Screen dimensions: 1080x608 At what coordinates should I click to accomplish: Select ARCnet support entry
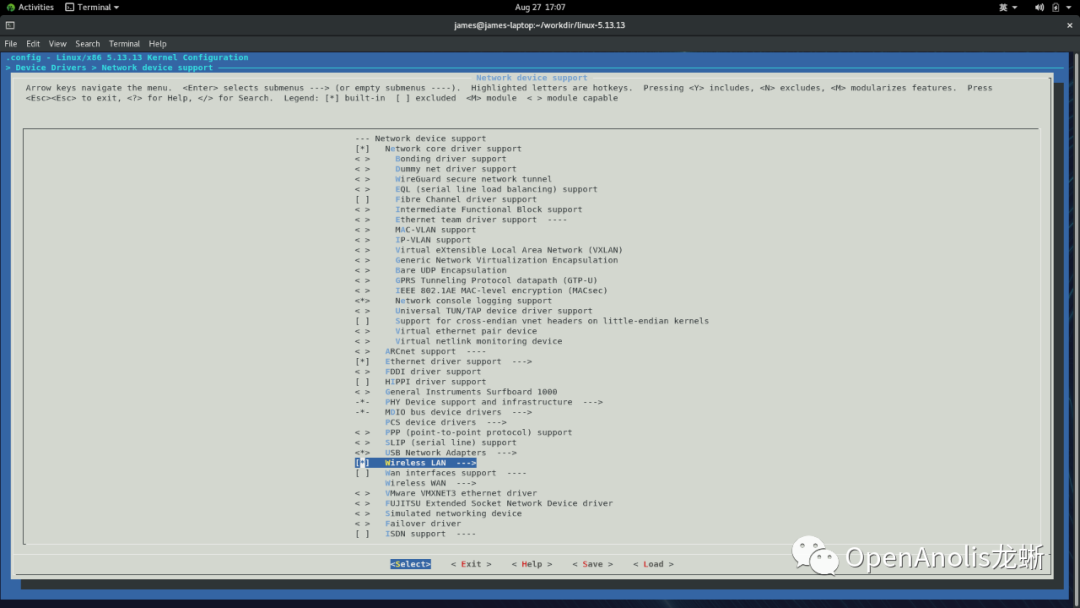[435, 351]
